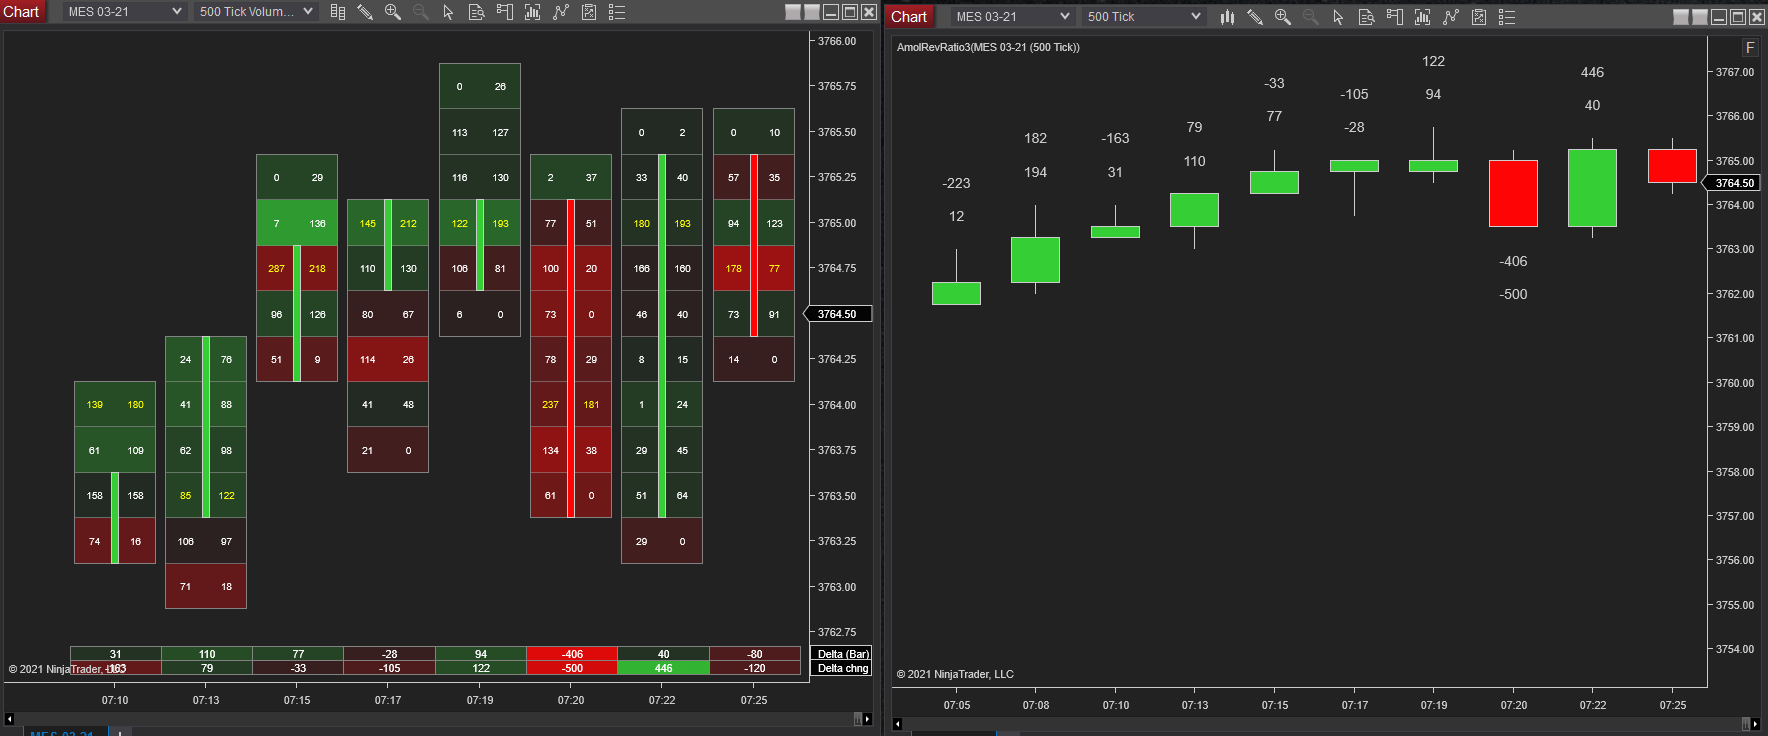The height and width of the screenshot is (736, 1768).
Task: Select the large red candle at 07:20
Action: coord(1513,193)
